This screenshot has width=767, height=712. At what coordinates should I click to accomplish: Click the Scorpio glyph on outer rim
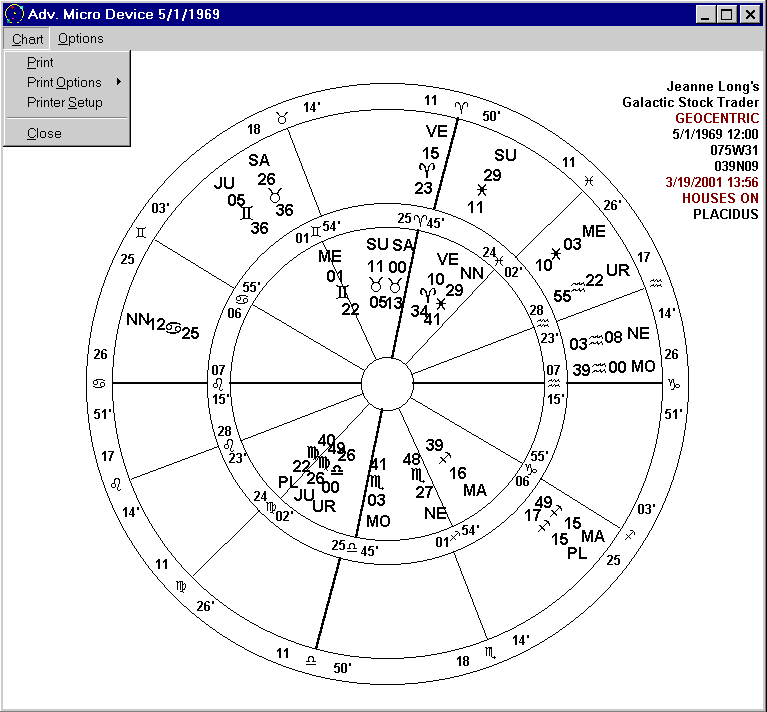(x=491, y=653)
